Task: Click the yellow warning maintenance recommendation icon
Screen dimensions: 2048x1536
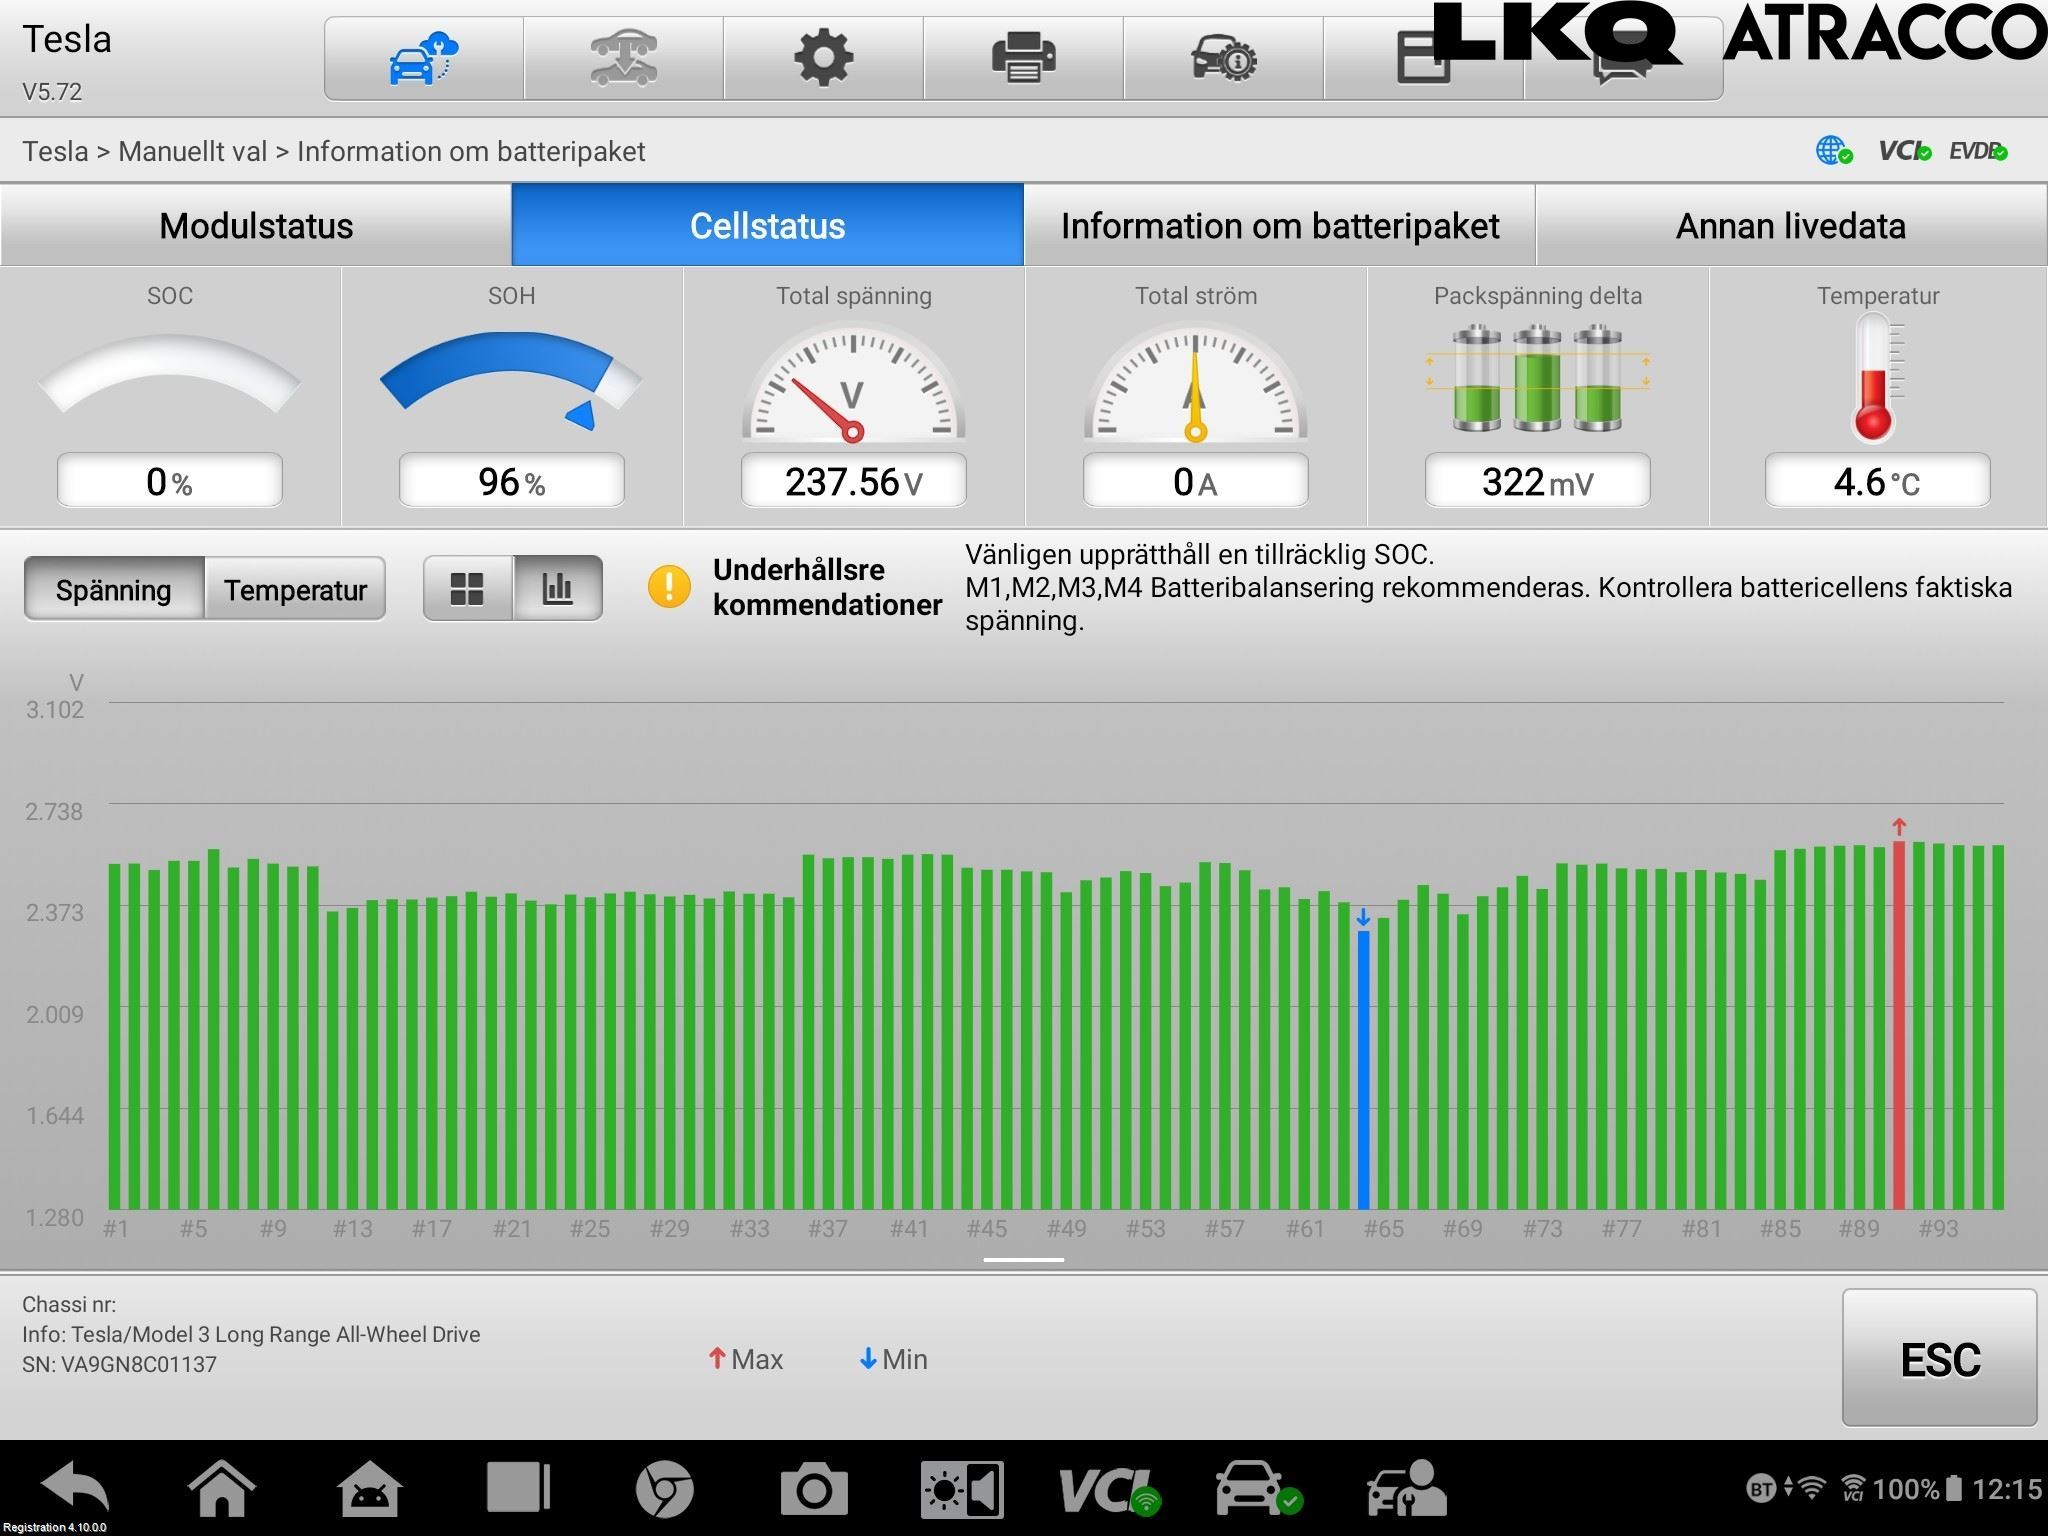Action: [x=669, y=587]
